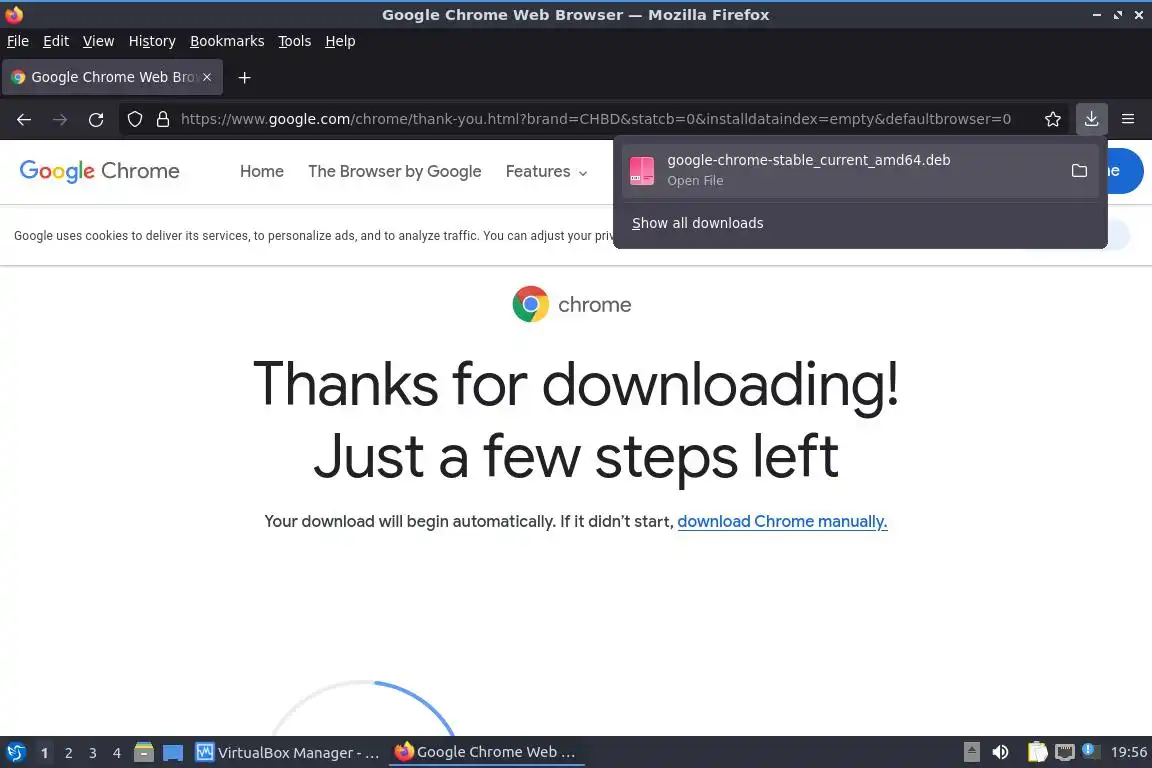Click Show all downloads
This screenshot has height=768, width=1152.
tap(697, 223)
